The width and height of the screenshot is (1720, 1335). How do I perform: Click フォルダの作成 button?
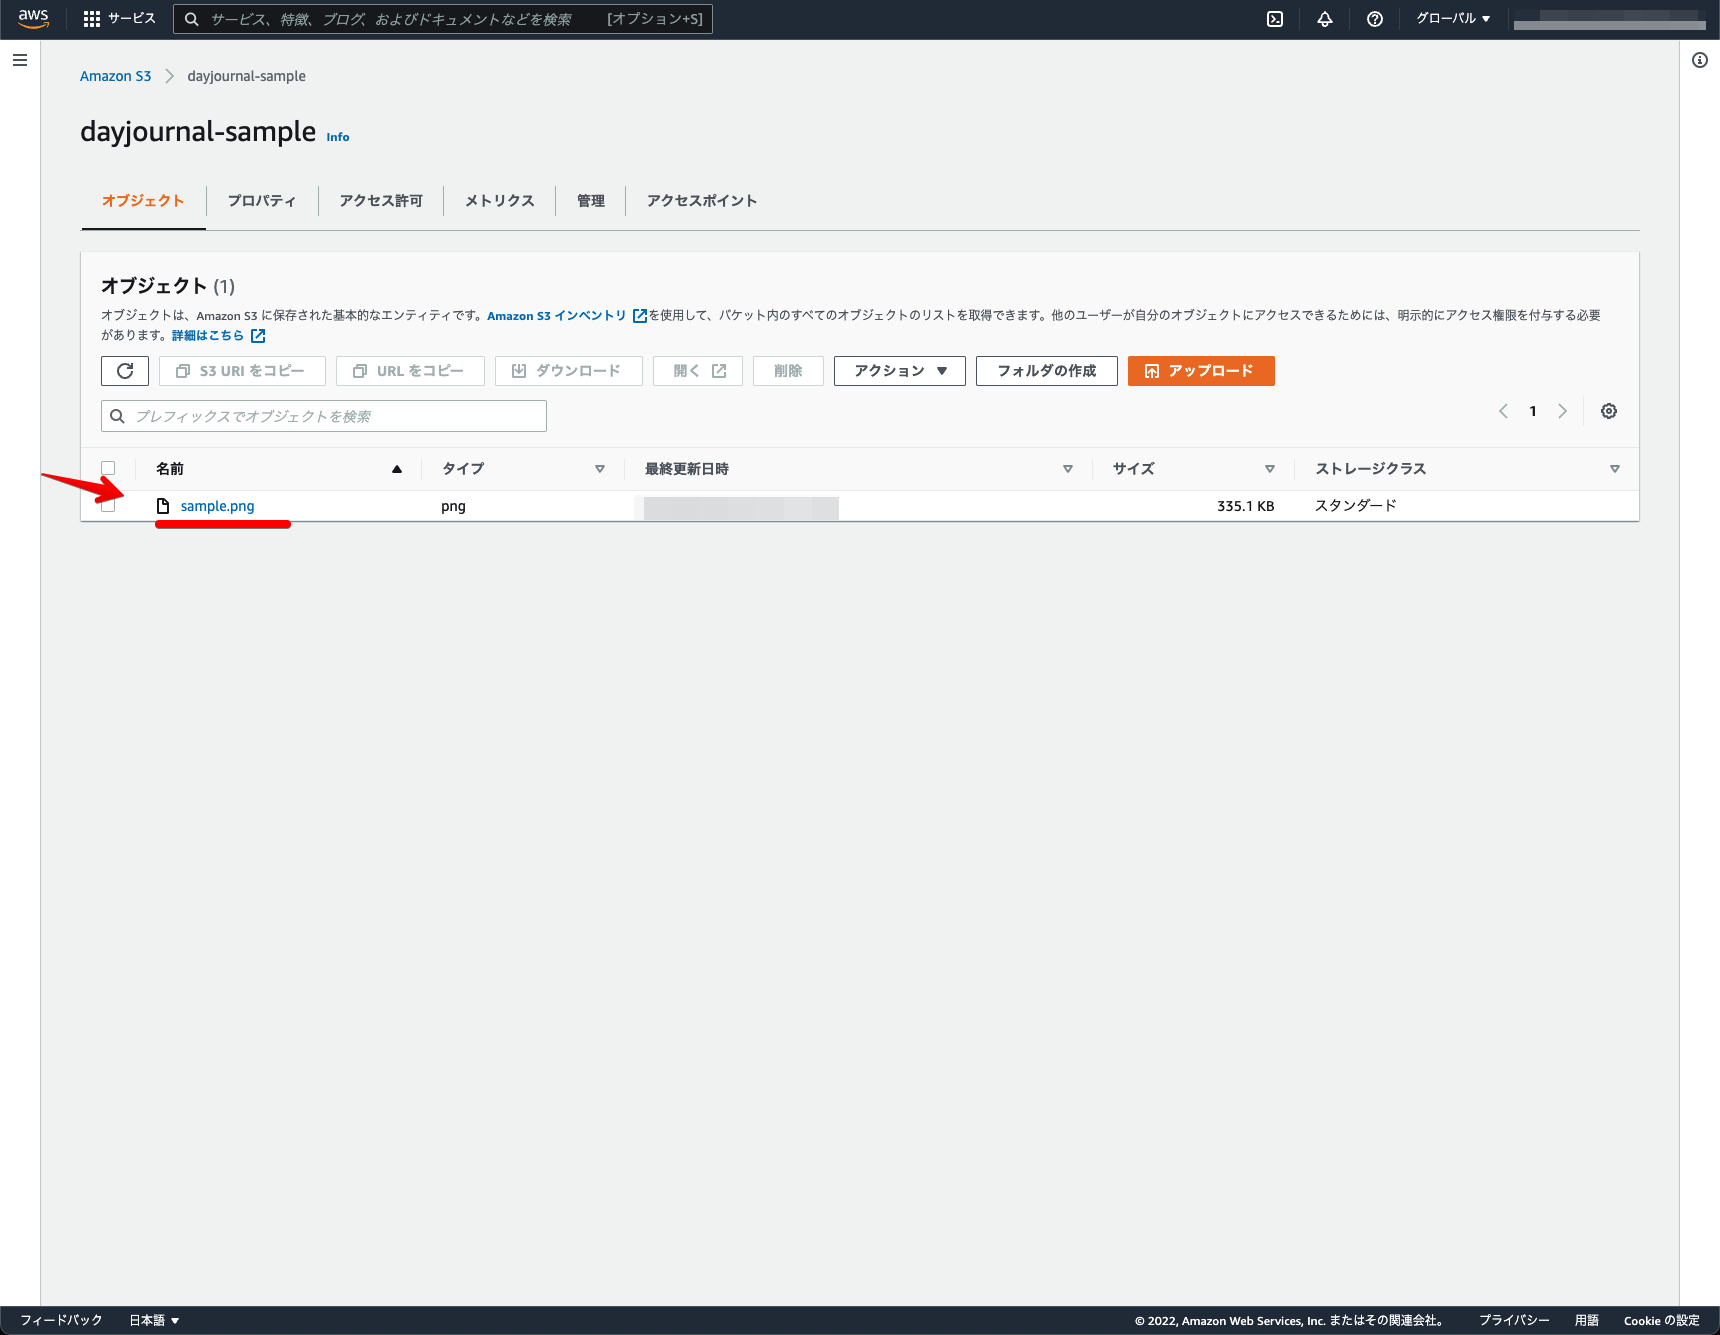coord(1047,371)
